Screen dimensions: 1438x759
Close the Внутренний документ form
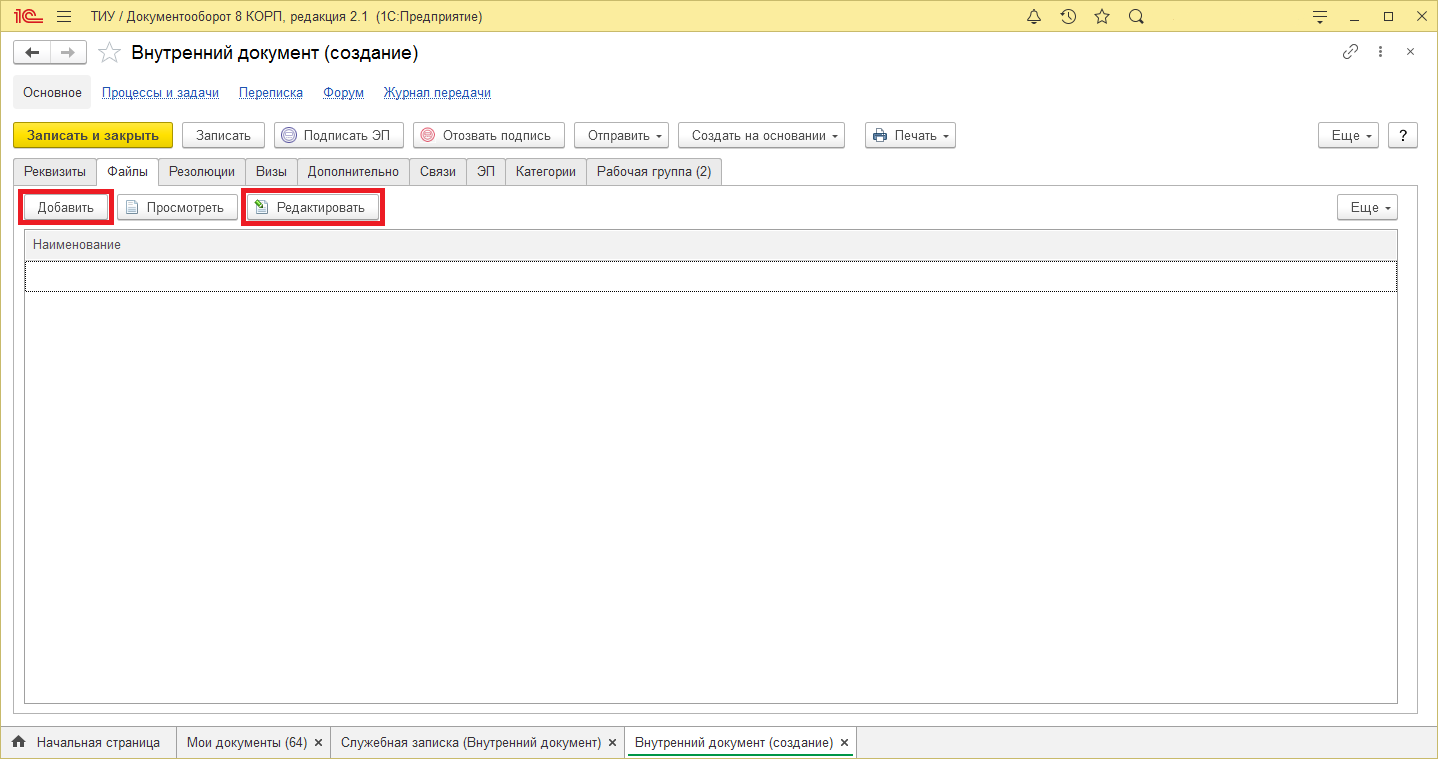1410,52
